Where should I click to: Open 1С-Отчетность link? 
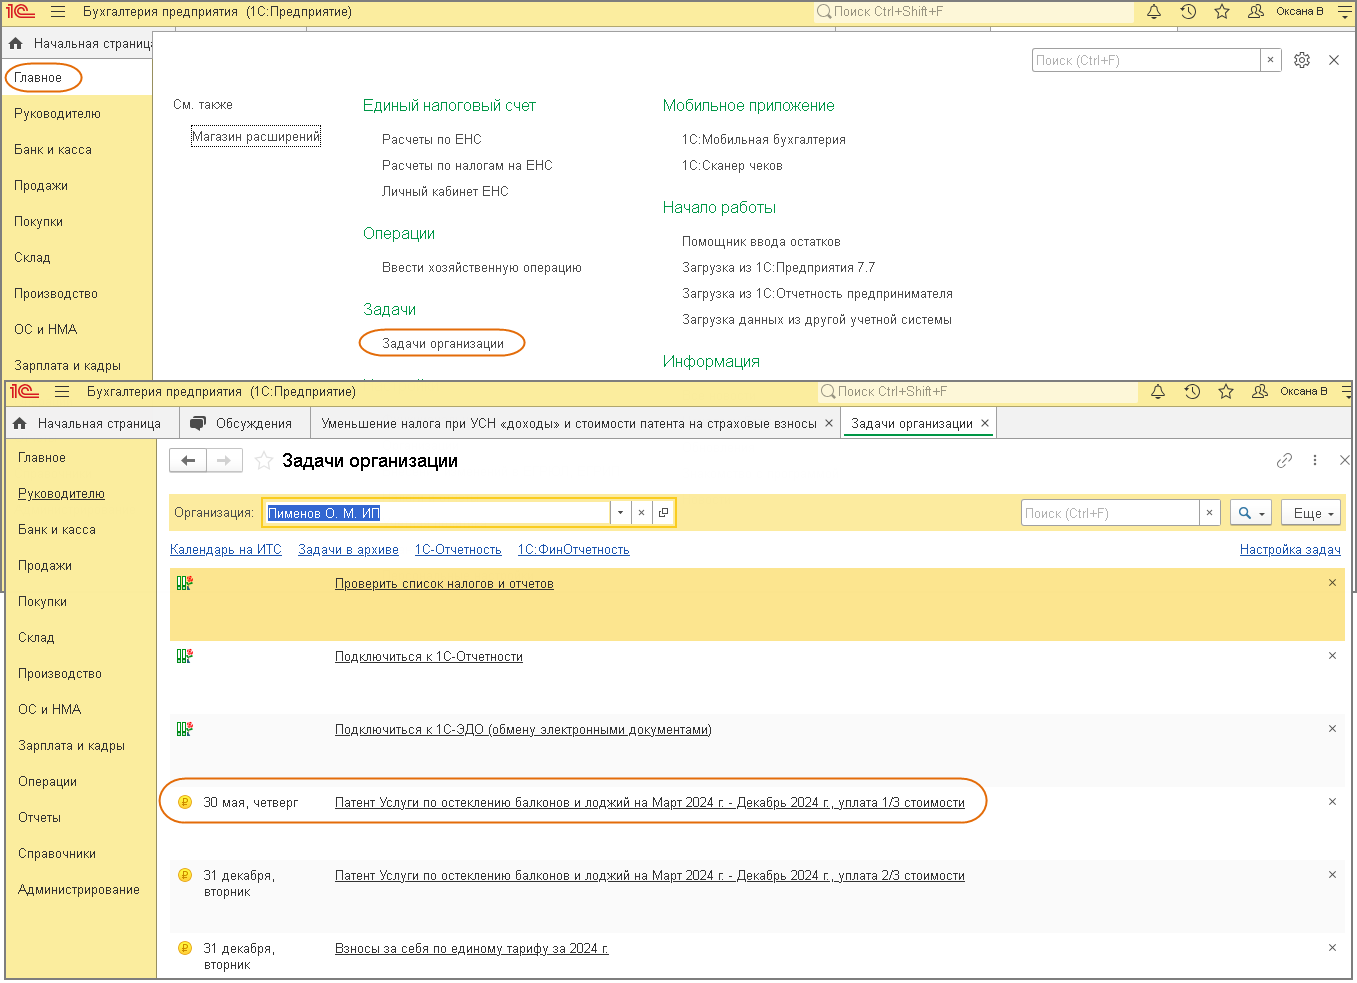coord(458,549)
